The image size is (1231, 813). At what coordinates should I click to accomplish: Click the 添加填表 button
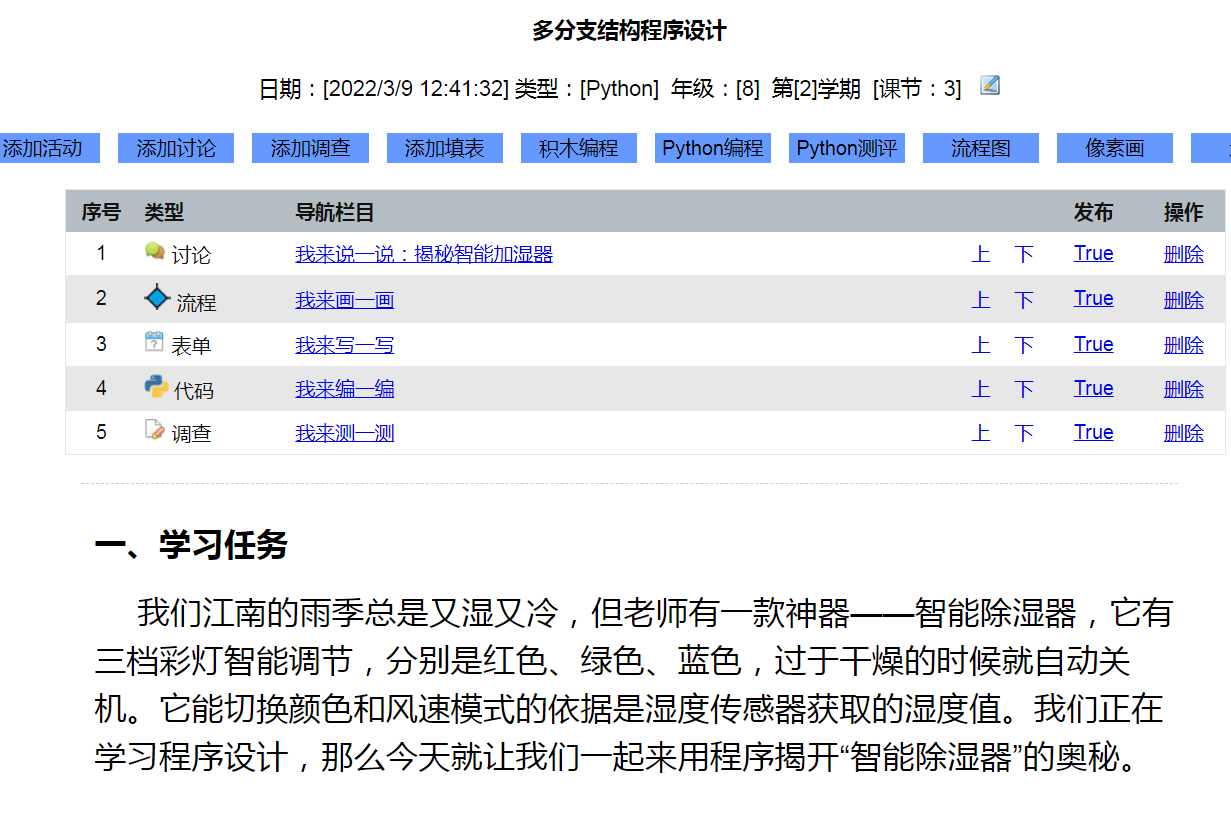(444, 148)
